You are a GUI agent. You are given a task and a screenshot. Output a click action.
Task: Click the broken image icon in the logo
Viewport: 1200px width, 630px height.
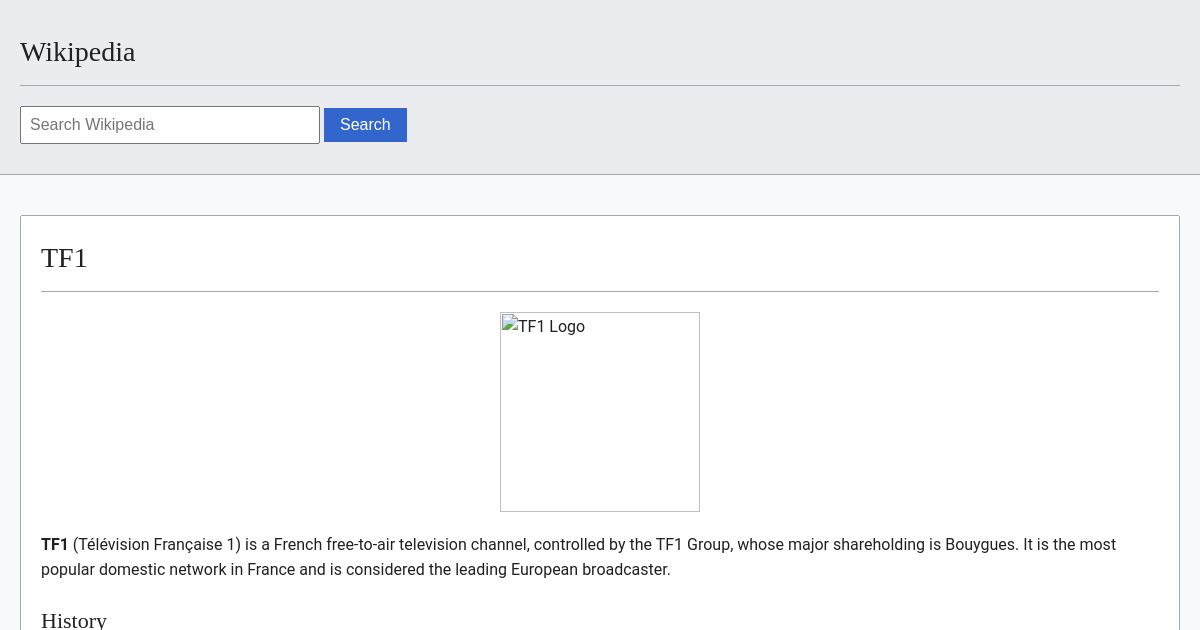[x=509, y=324]
